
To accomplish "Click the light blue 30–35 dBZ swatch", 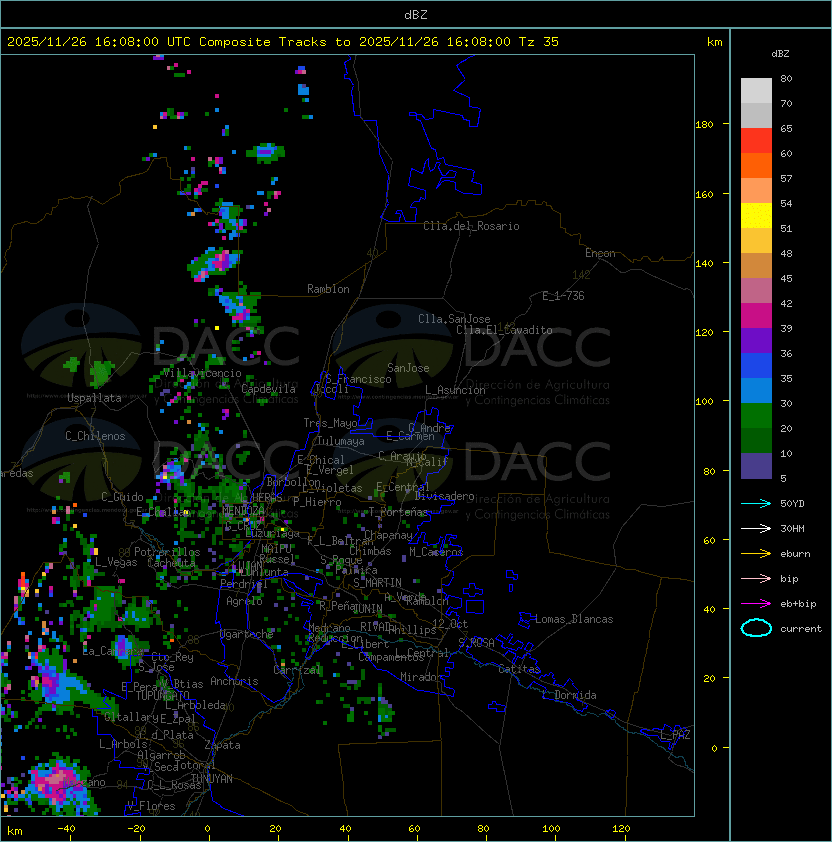I will point(756,390).
